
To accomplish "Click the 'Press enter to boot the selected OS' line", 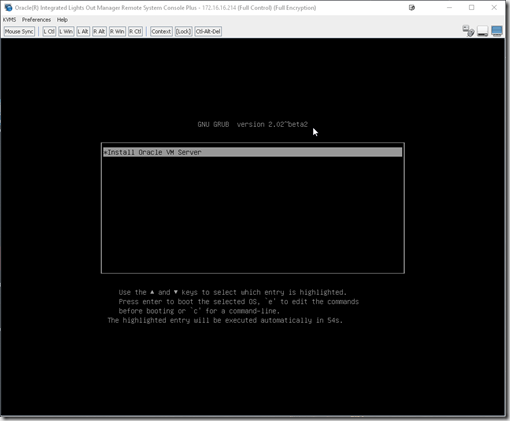I will tap(239, 302).
